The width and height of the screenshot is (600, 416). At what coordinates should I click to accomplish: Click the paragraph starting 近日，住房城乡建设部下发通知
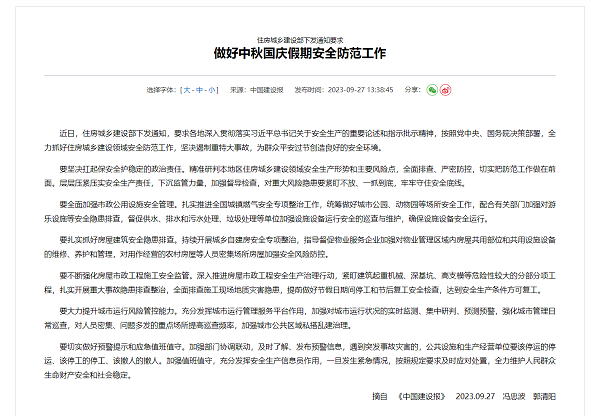(300, 140)
